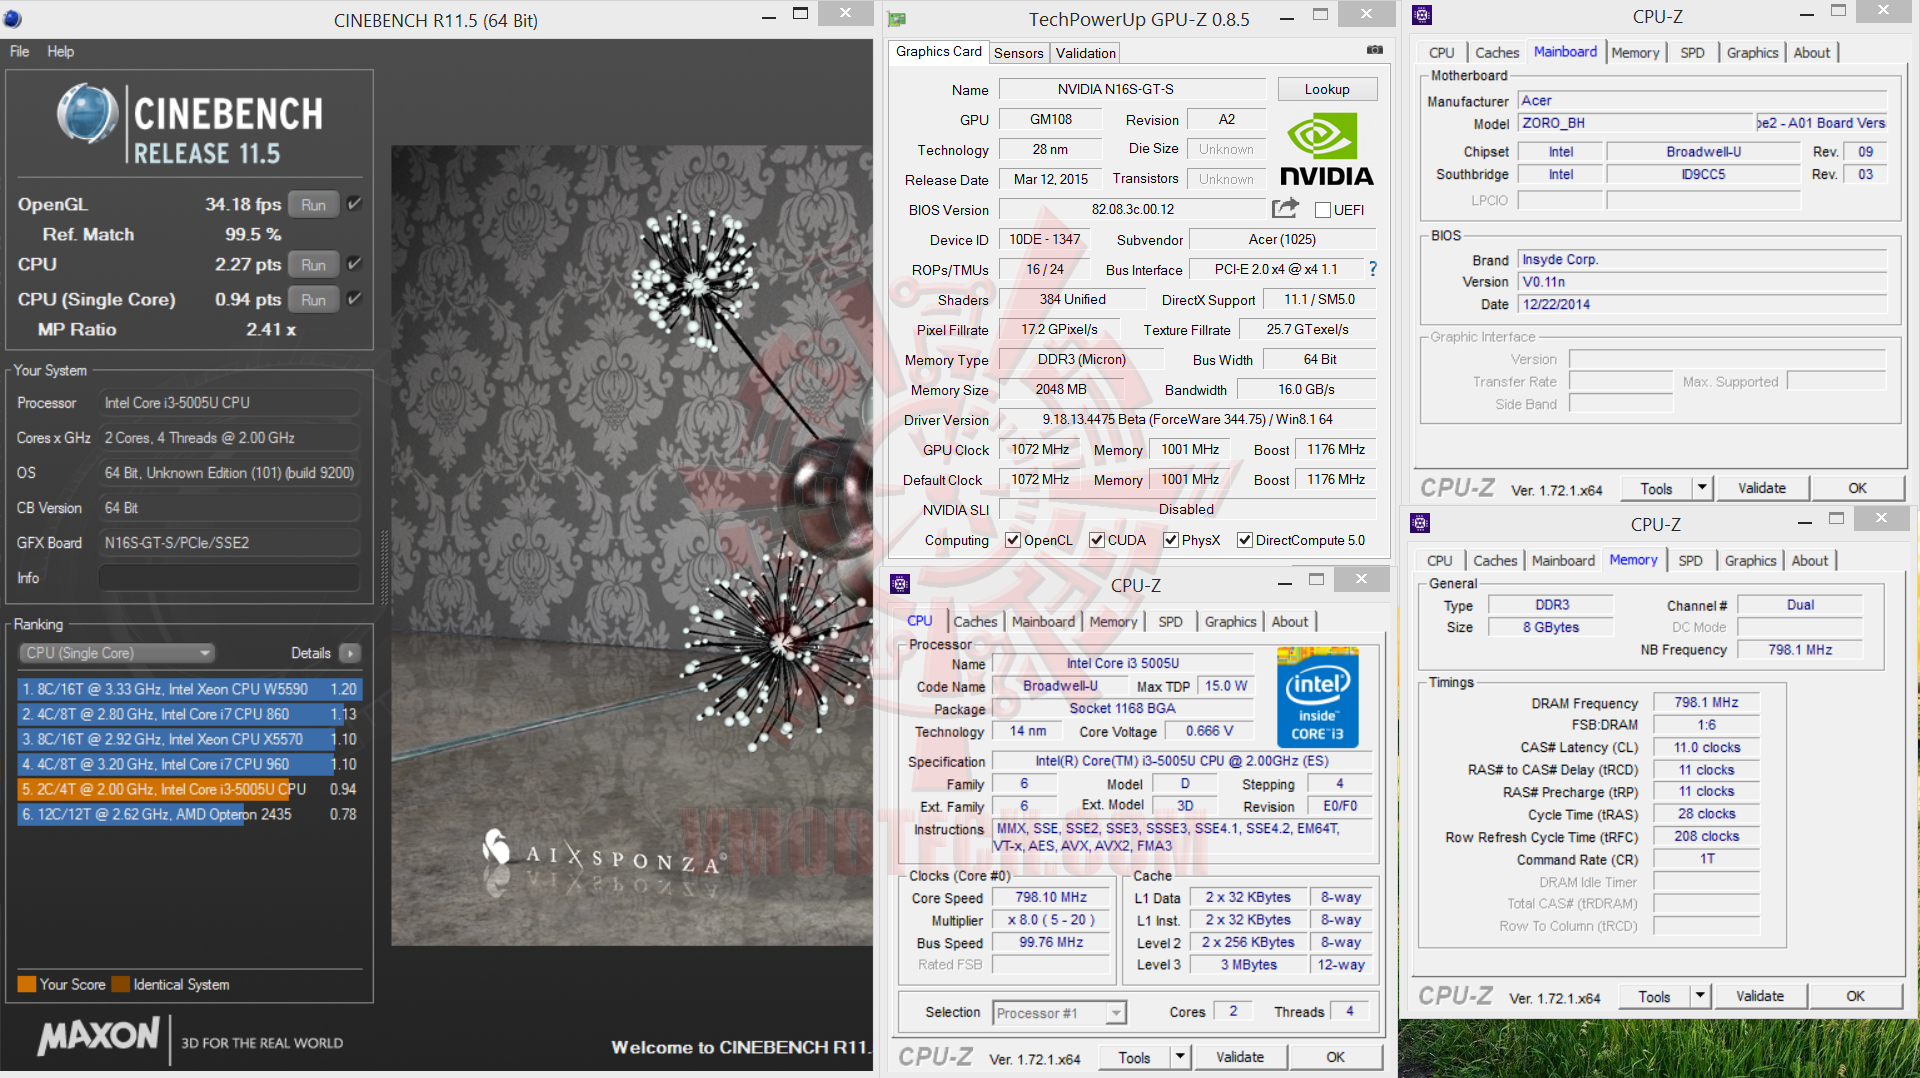This screenshot has width=1920, height=1078.
Task: Toggle the OpenGL test checkbox in CINEBENCH
Action: [x=354, y=204]
